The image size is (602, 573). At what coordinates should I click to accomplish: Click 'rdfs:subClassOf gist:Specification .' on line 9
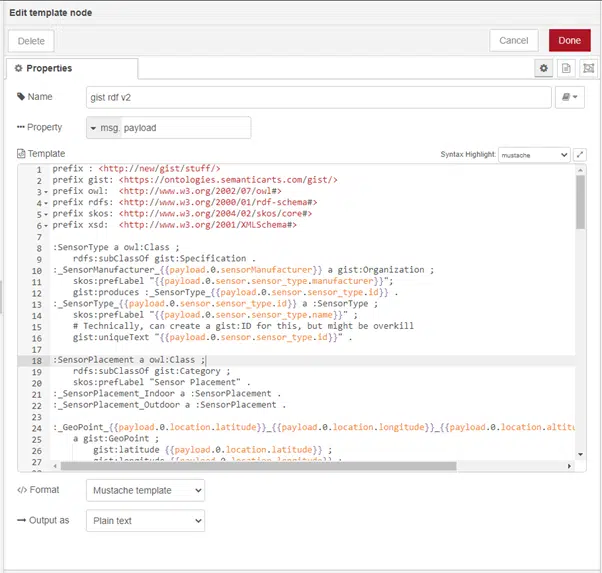pos(164,258)
